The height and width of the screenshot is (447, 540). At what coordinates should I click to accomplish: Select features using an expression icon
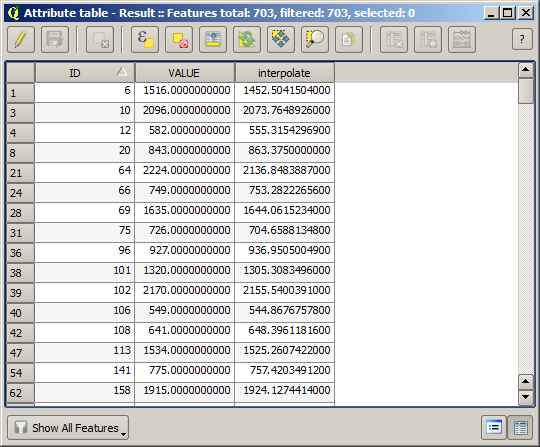[145, 40]
